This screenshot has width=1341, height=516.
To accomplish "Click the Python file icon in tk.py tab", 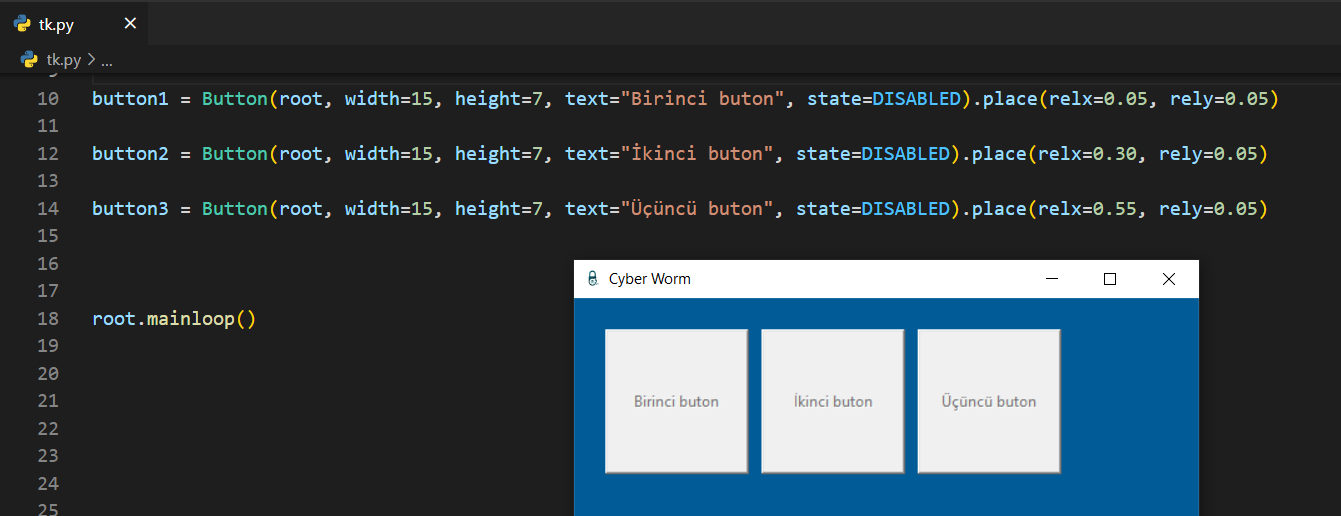I will (x=22, y=25).
